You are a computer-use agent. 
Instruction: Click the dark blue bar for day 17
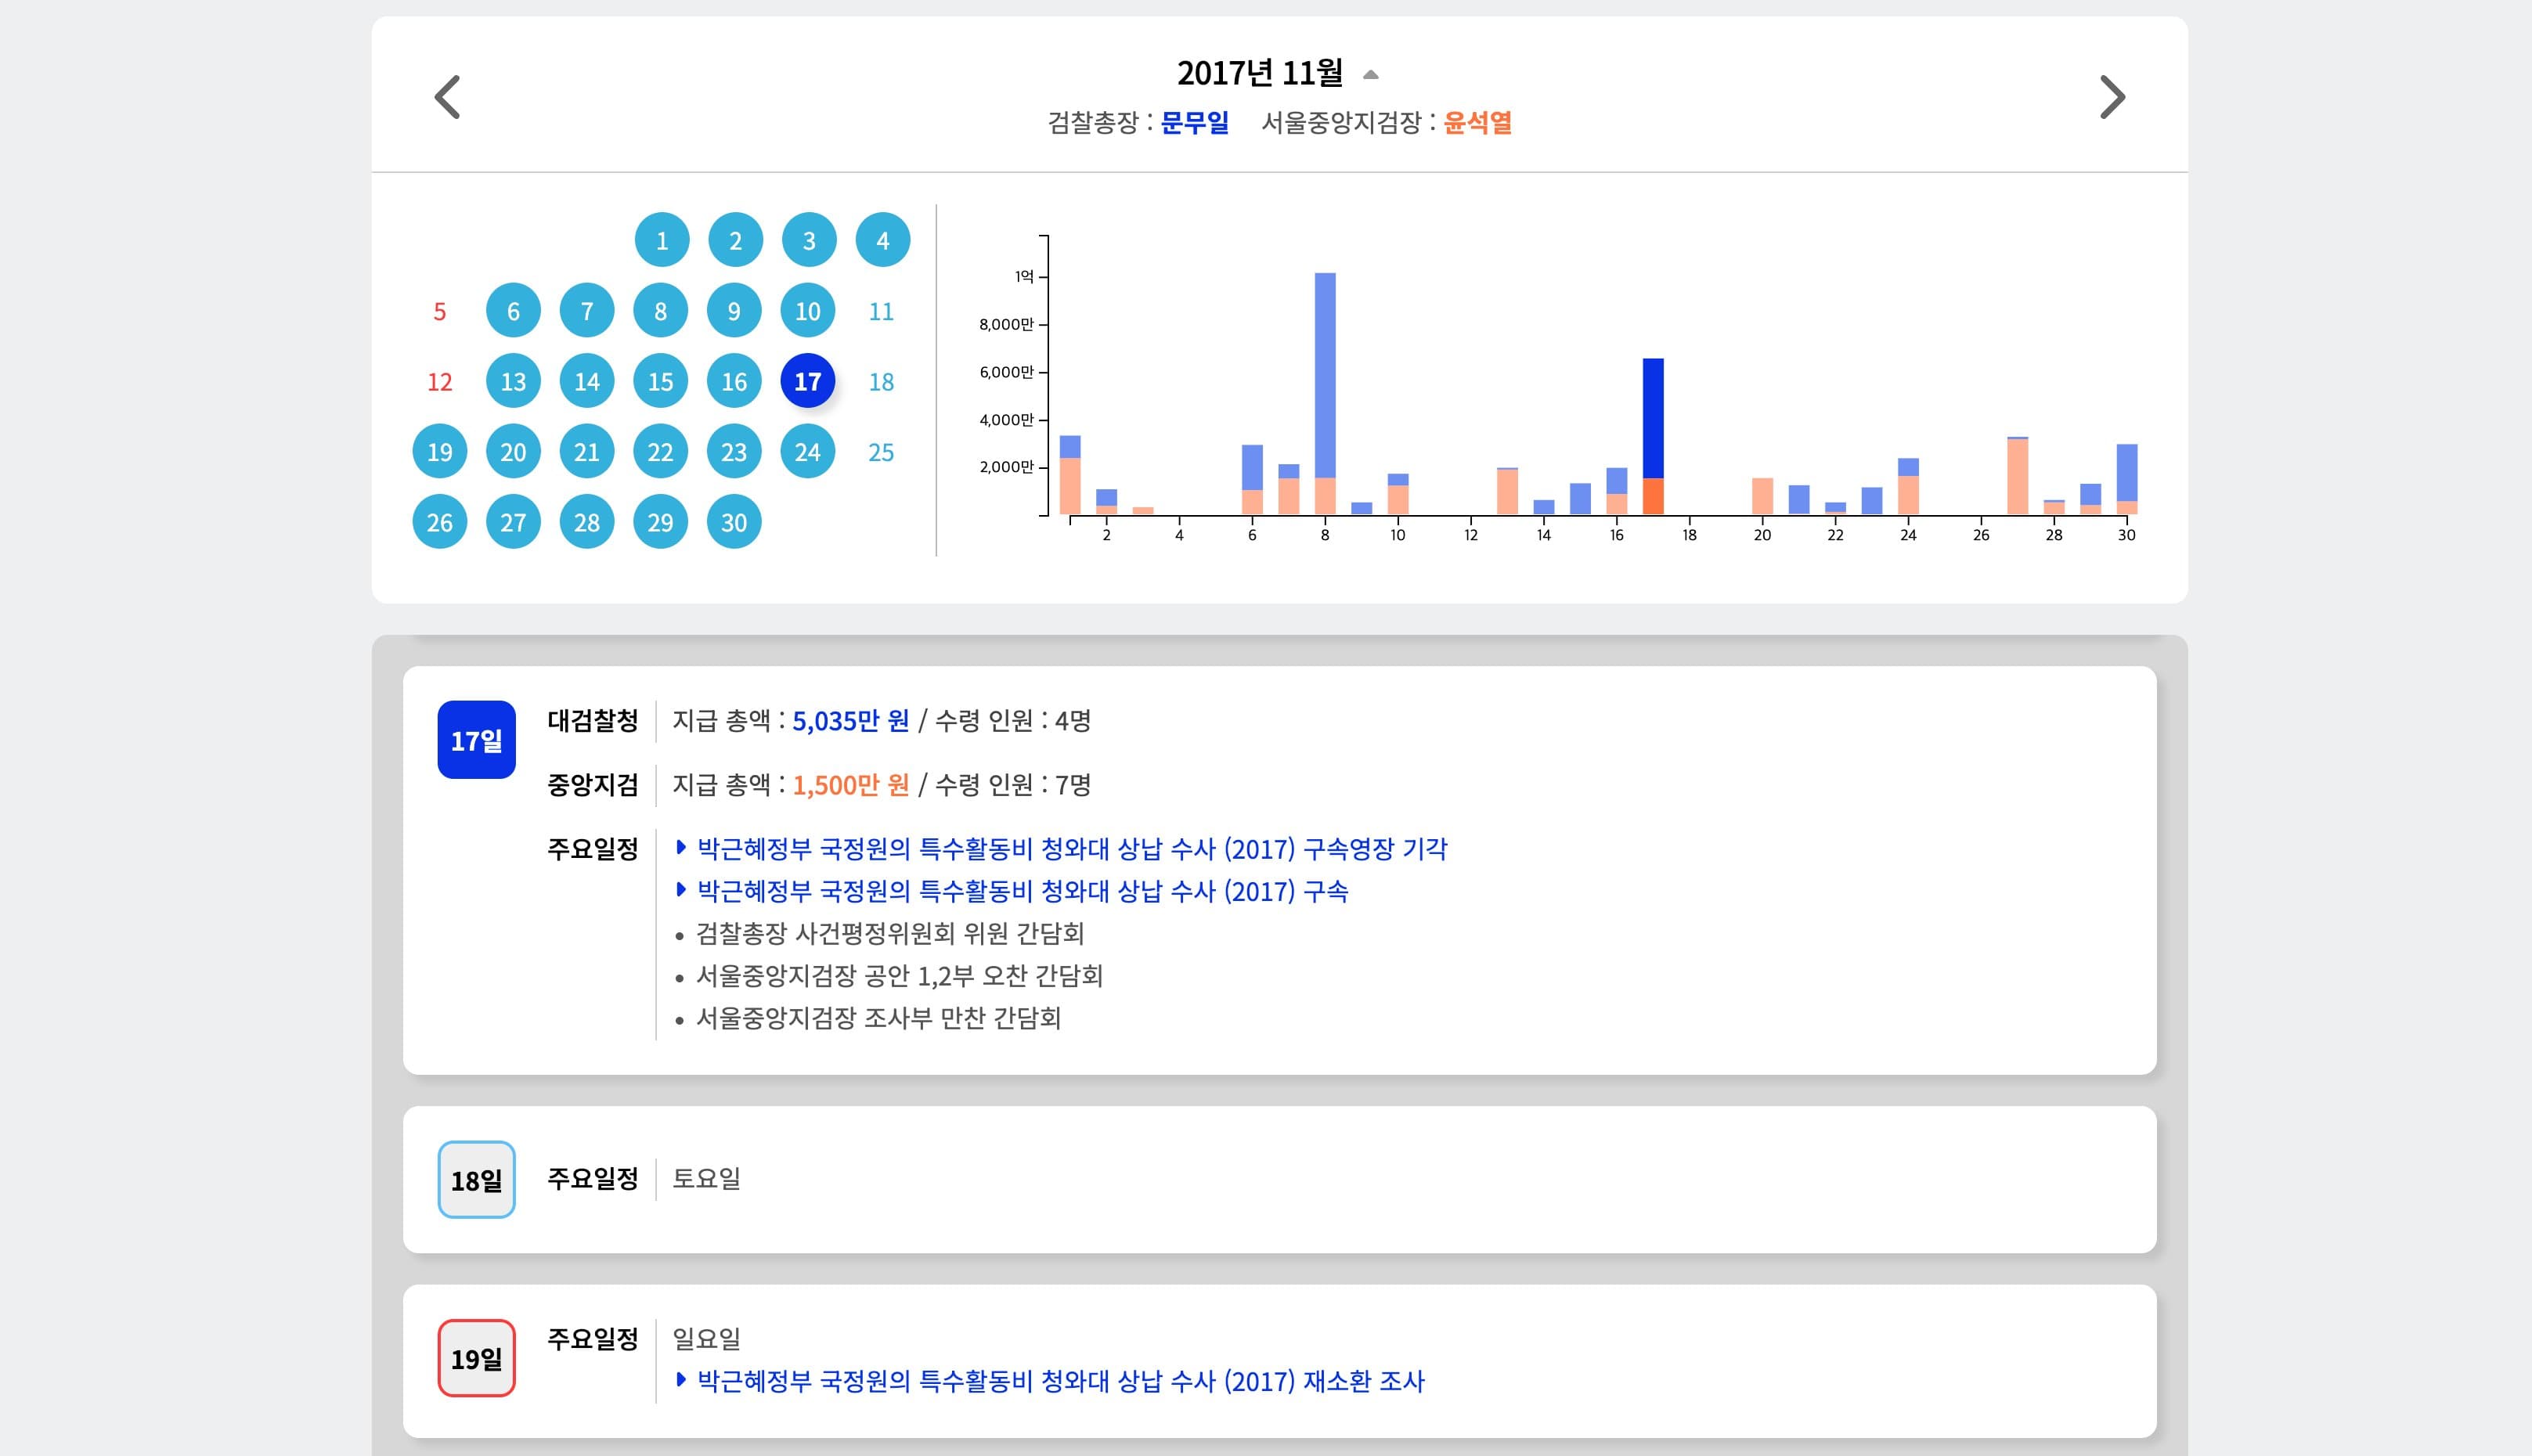(1652, 418)
